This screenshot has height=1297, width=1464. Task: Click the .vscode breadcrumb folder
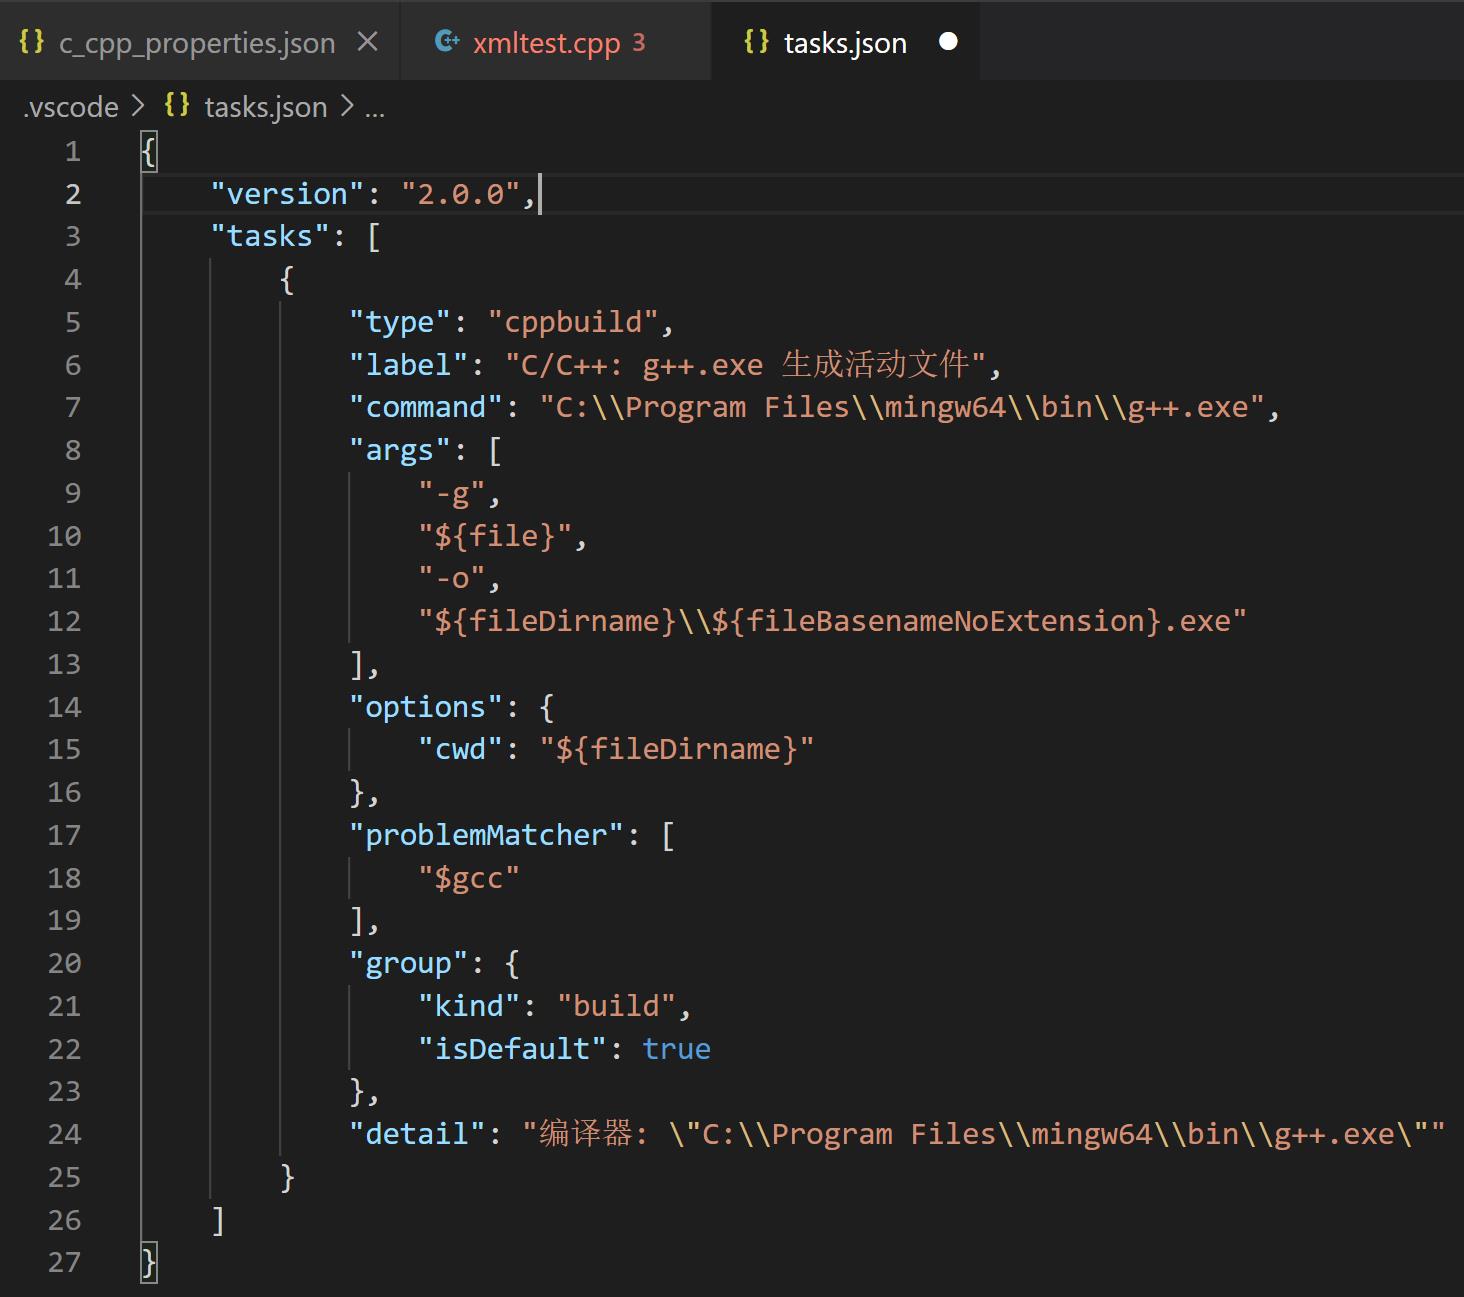(x=70, y=107)
